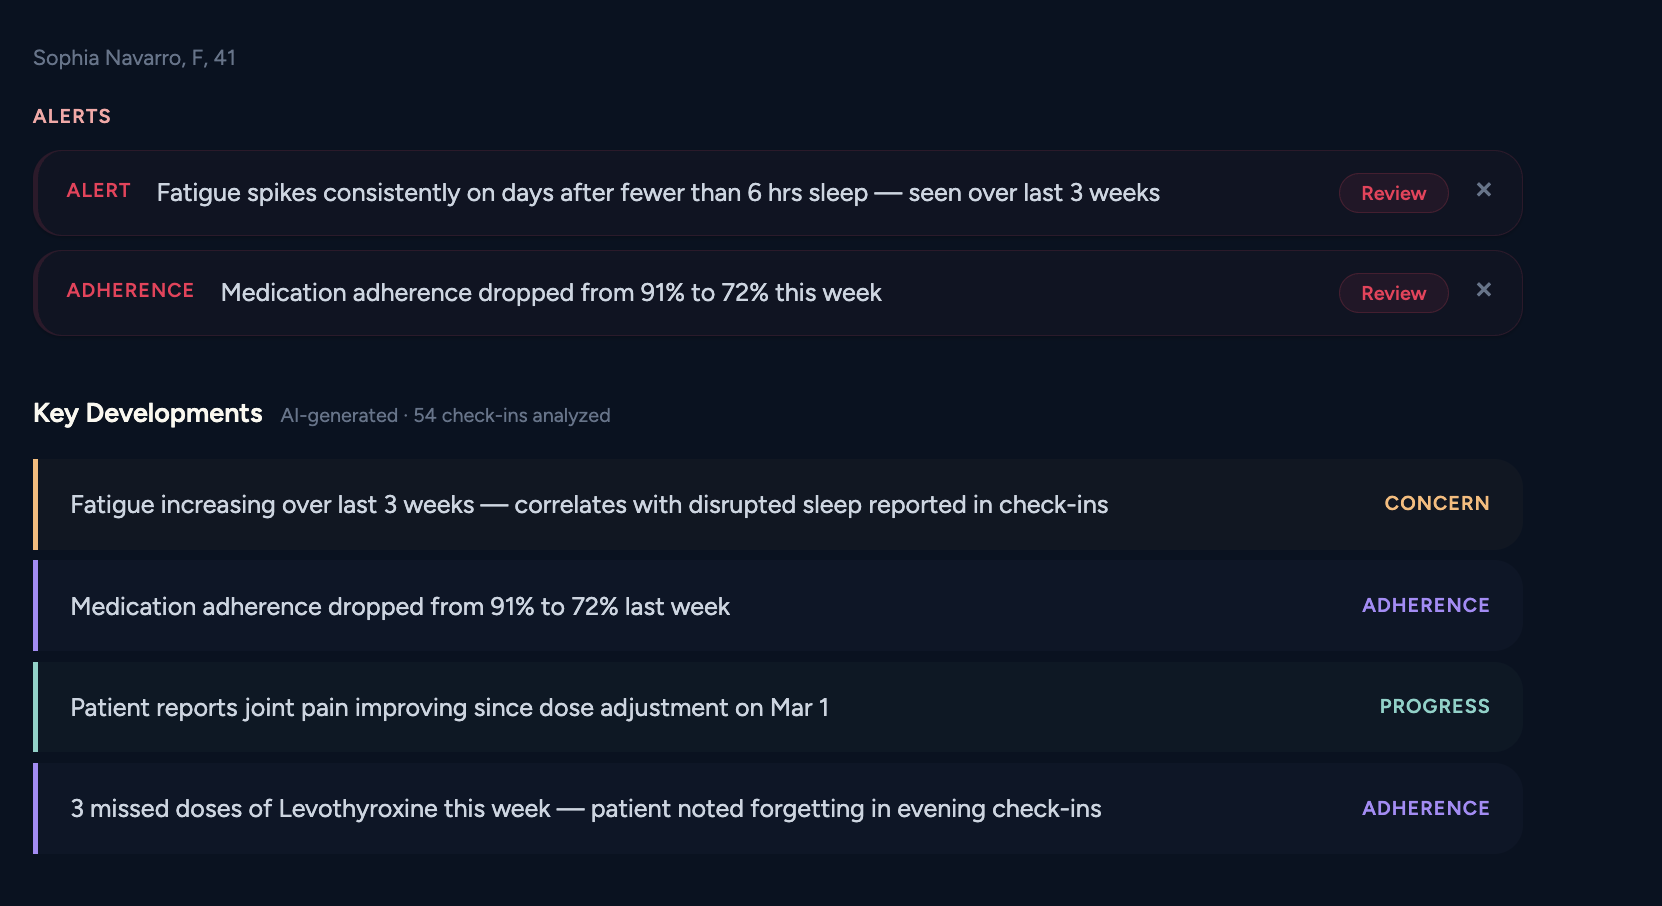Click the red ADHERENCE alert label
The width and height of the screenshot is (1662, 906).
(x=130, y=291)
